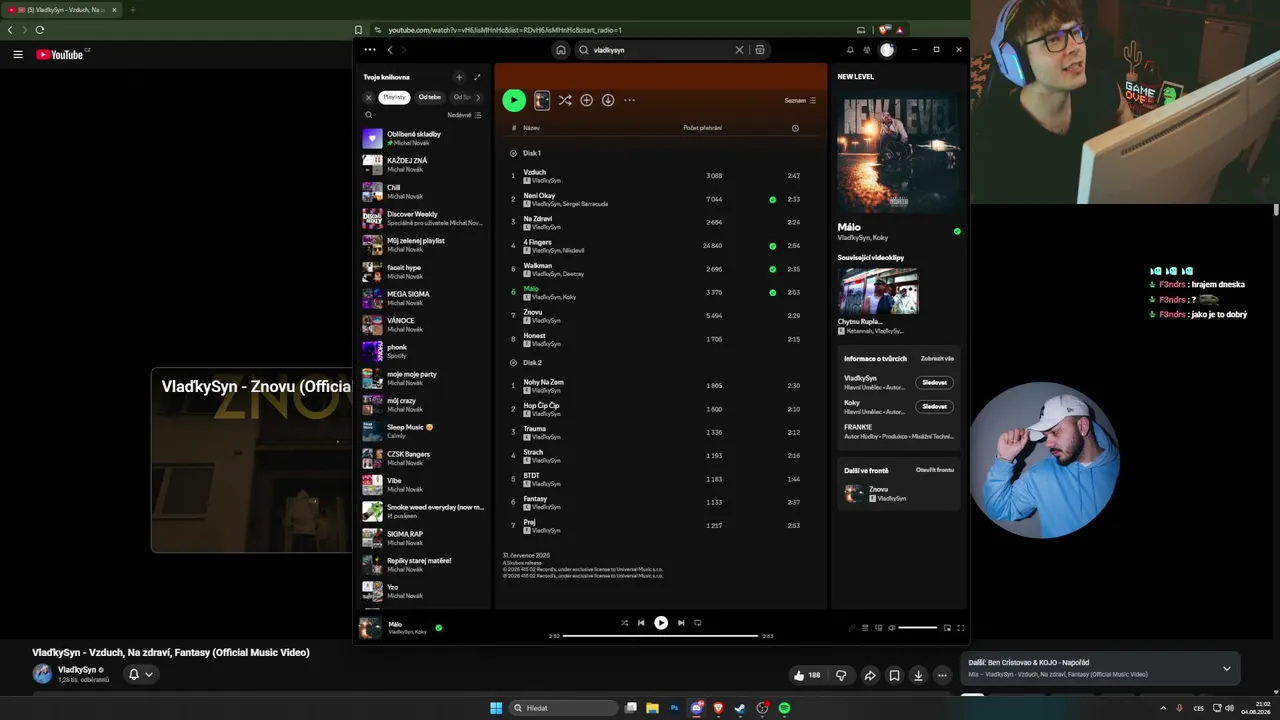The width and height of the screenshot is (1280, 720).
Task: Play the New Level album with green button
Action: pos(514,100)
